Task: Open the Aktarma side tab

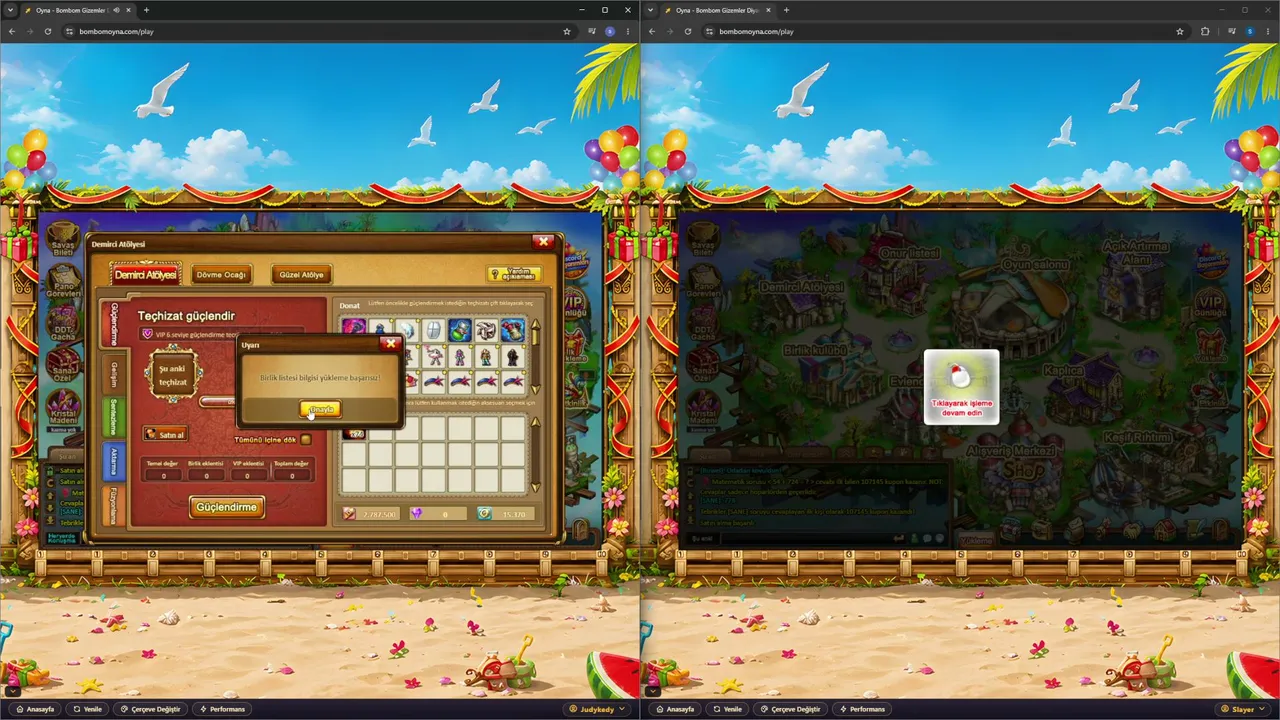Action: [113, 462]
